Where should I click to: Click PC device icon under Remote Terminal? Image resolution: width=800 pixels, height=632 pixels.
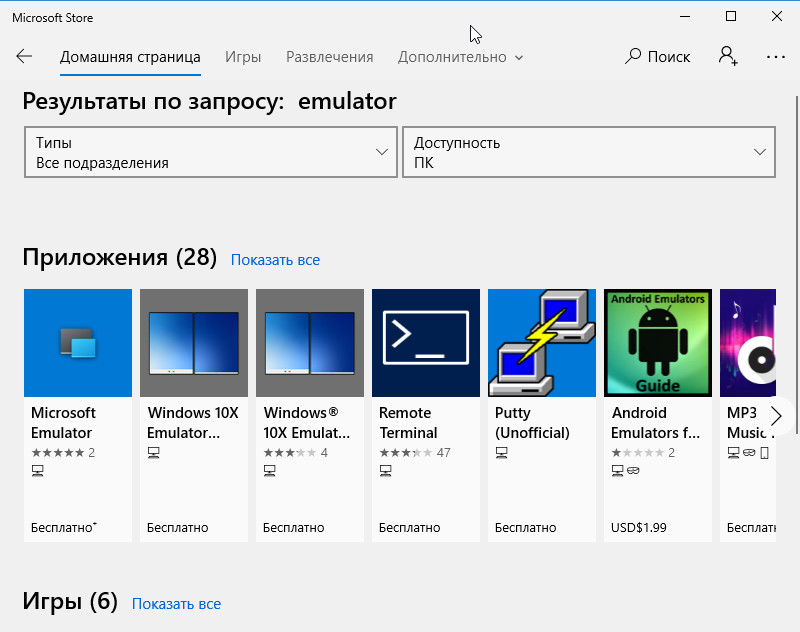tap(386, 471)
